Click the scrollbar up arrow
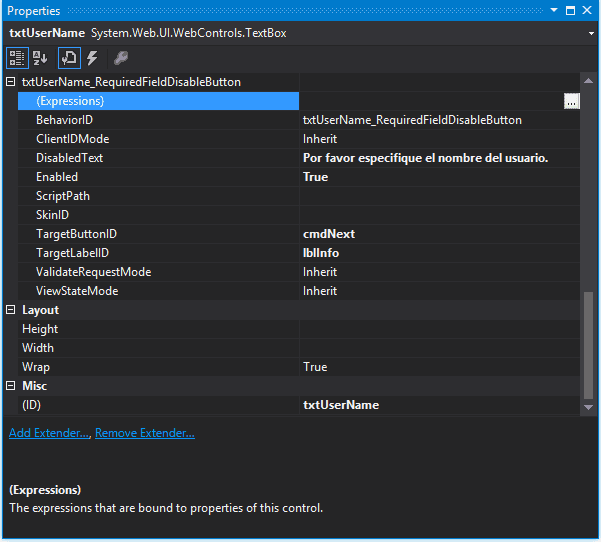Viewport: 601px width, 542px height. click(588, 81)
